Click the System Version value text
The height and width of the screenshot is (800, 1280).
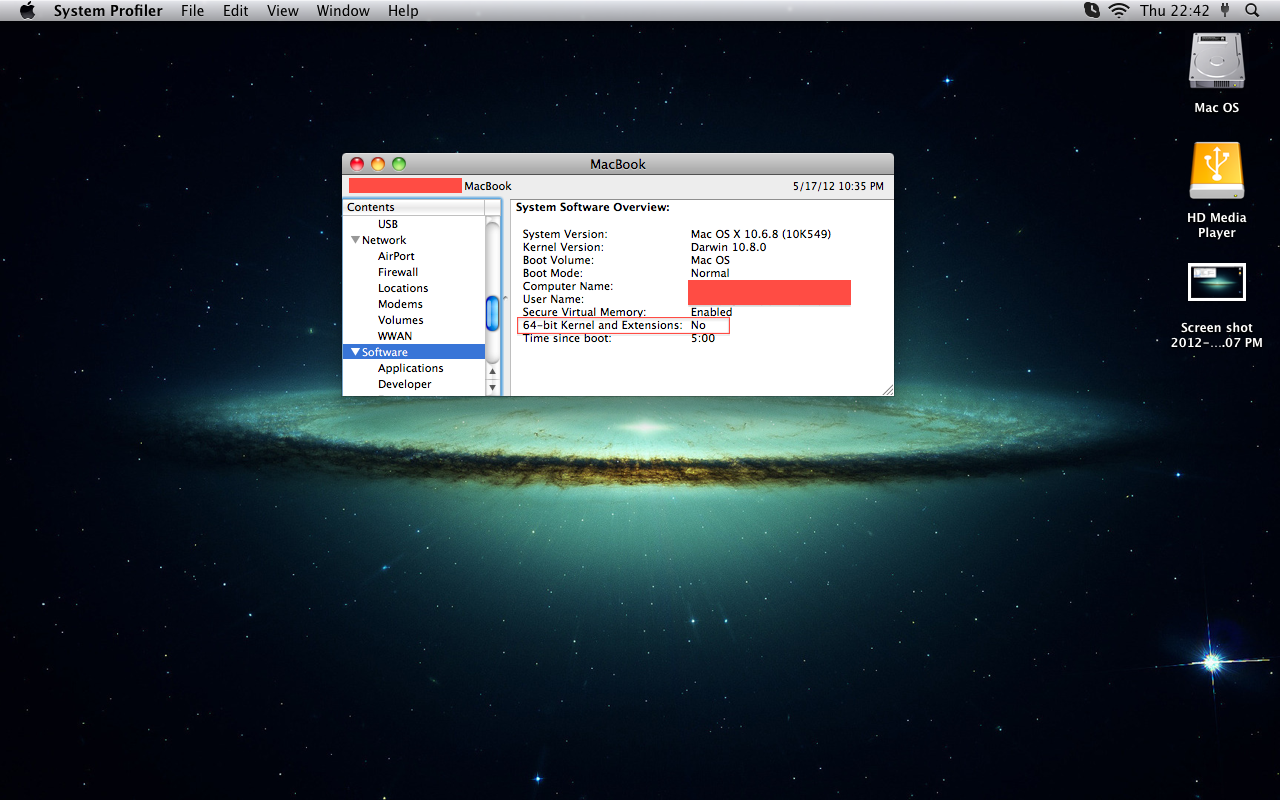(x=761, y=234)
